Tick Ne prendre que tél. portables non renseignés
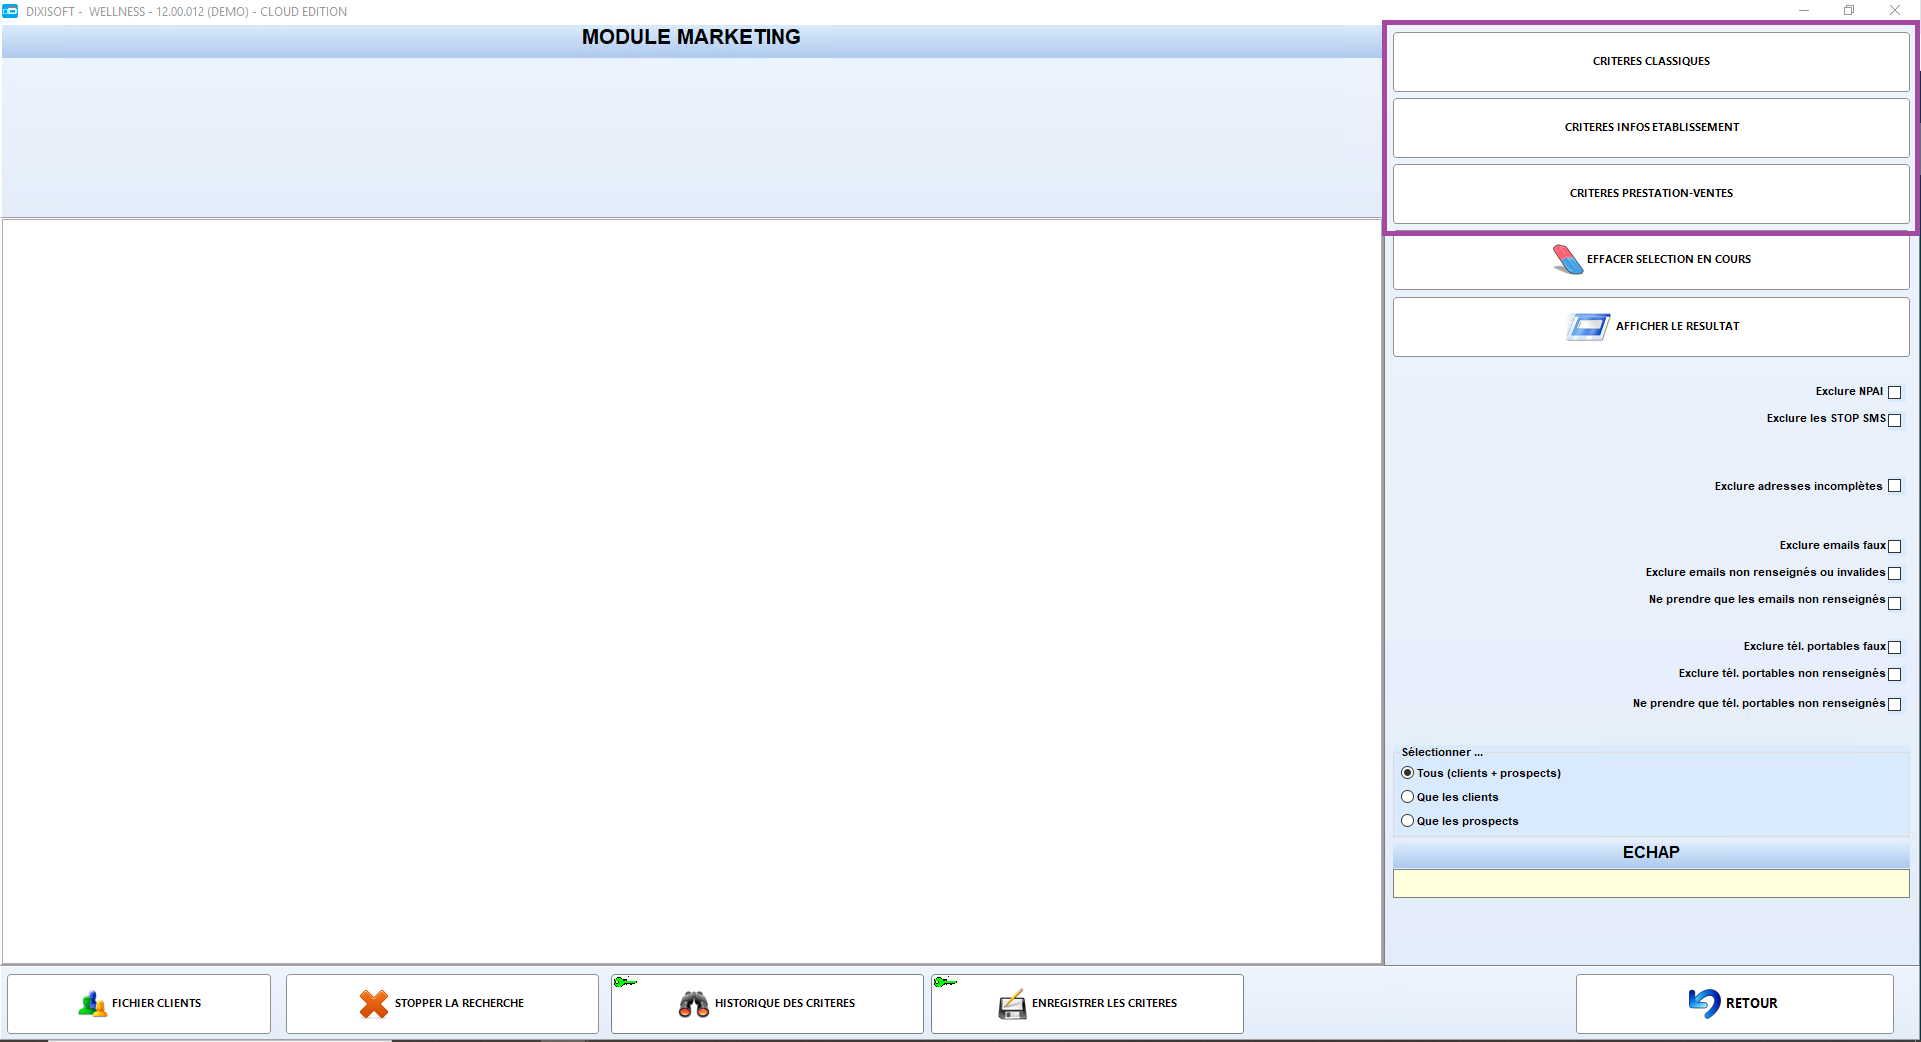The width and height of the screenshot is (1921, 1042). tap(1894, 704)
